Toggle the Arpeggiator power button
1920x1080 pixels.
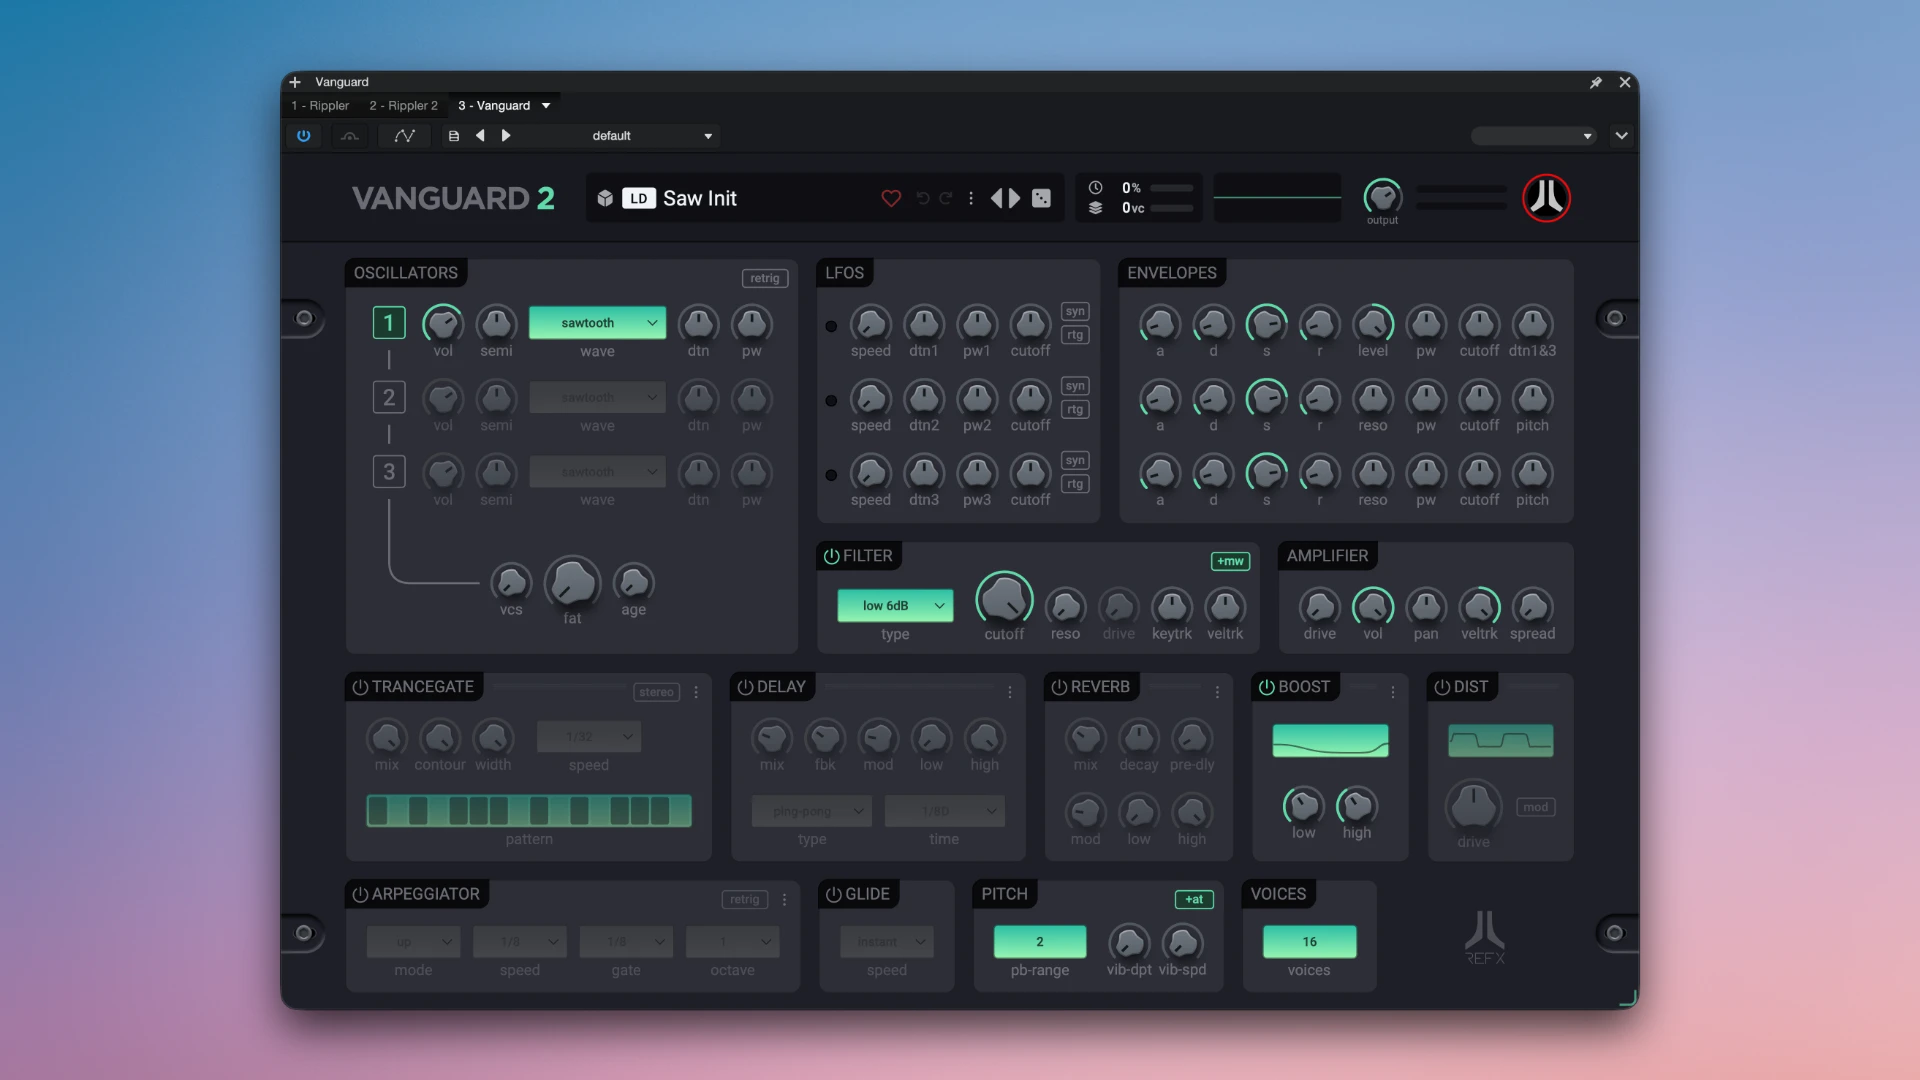point(360,894)
